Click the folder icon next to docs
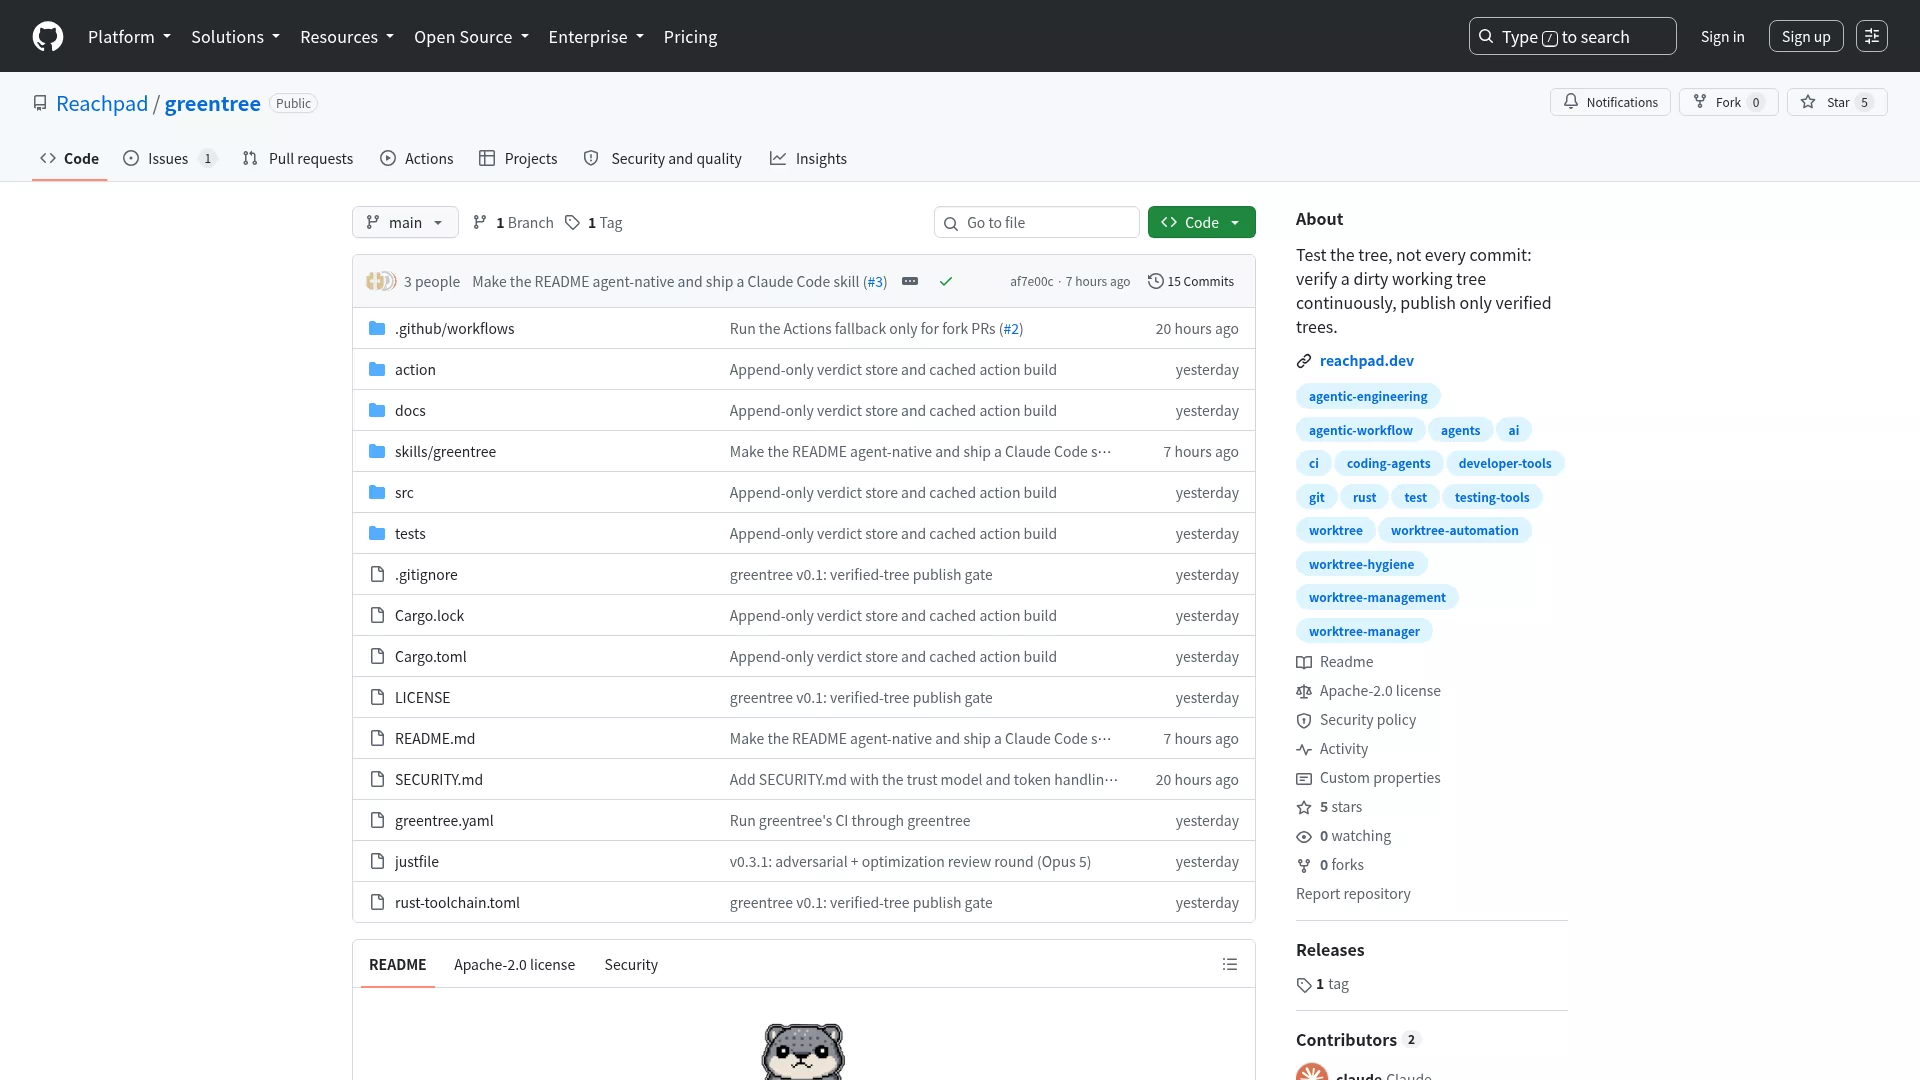1920x1080 pixels. 377,410
